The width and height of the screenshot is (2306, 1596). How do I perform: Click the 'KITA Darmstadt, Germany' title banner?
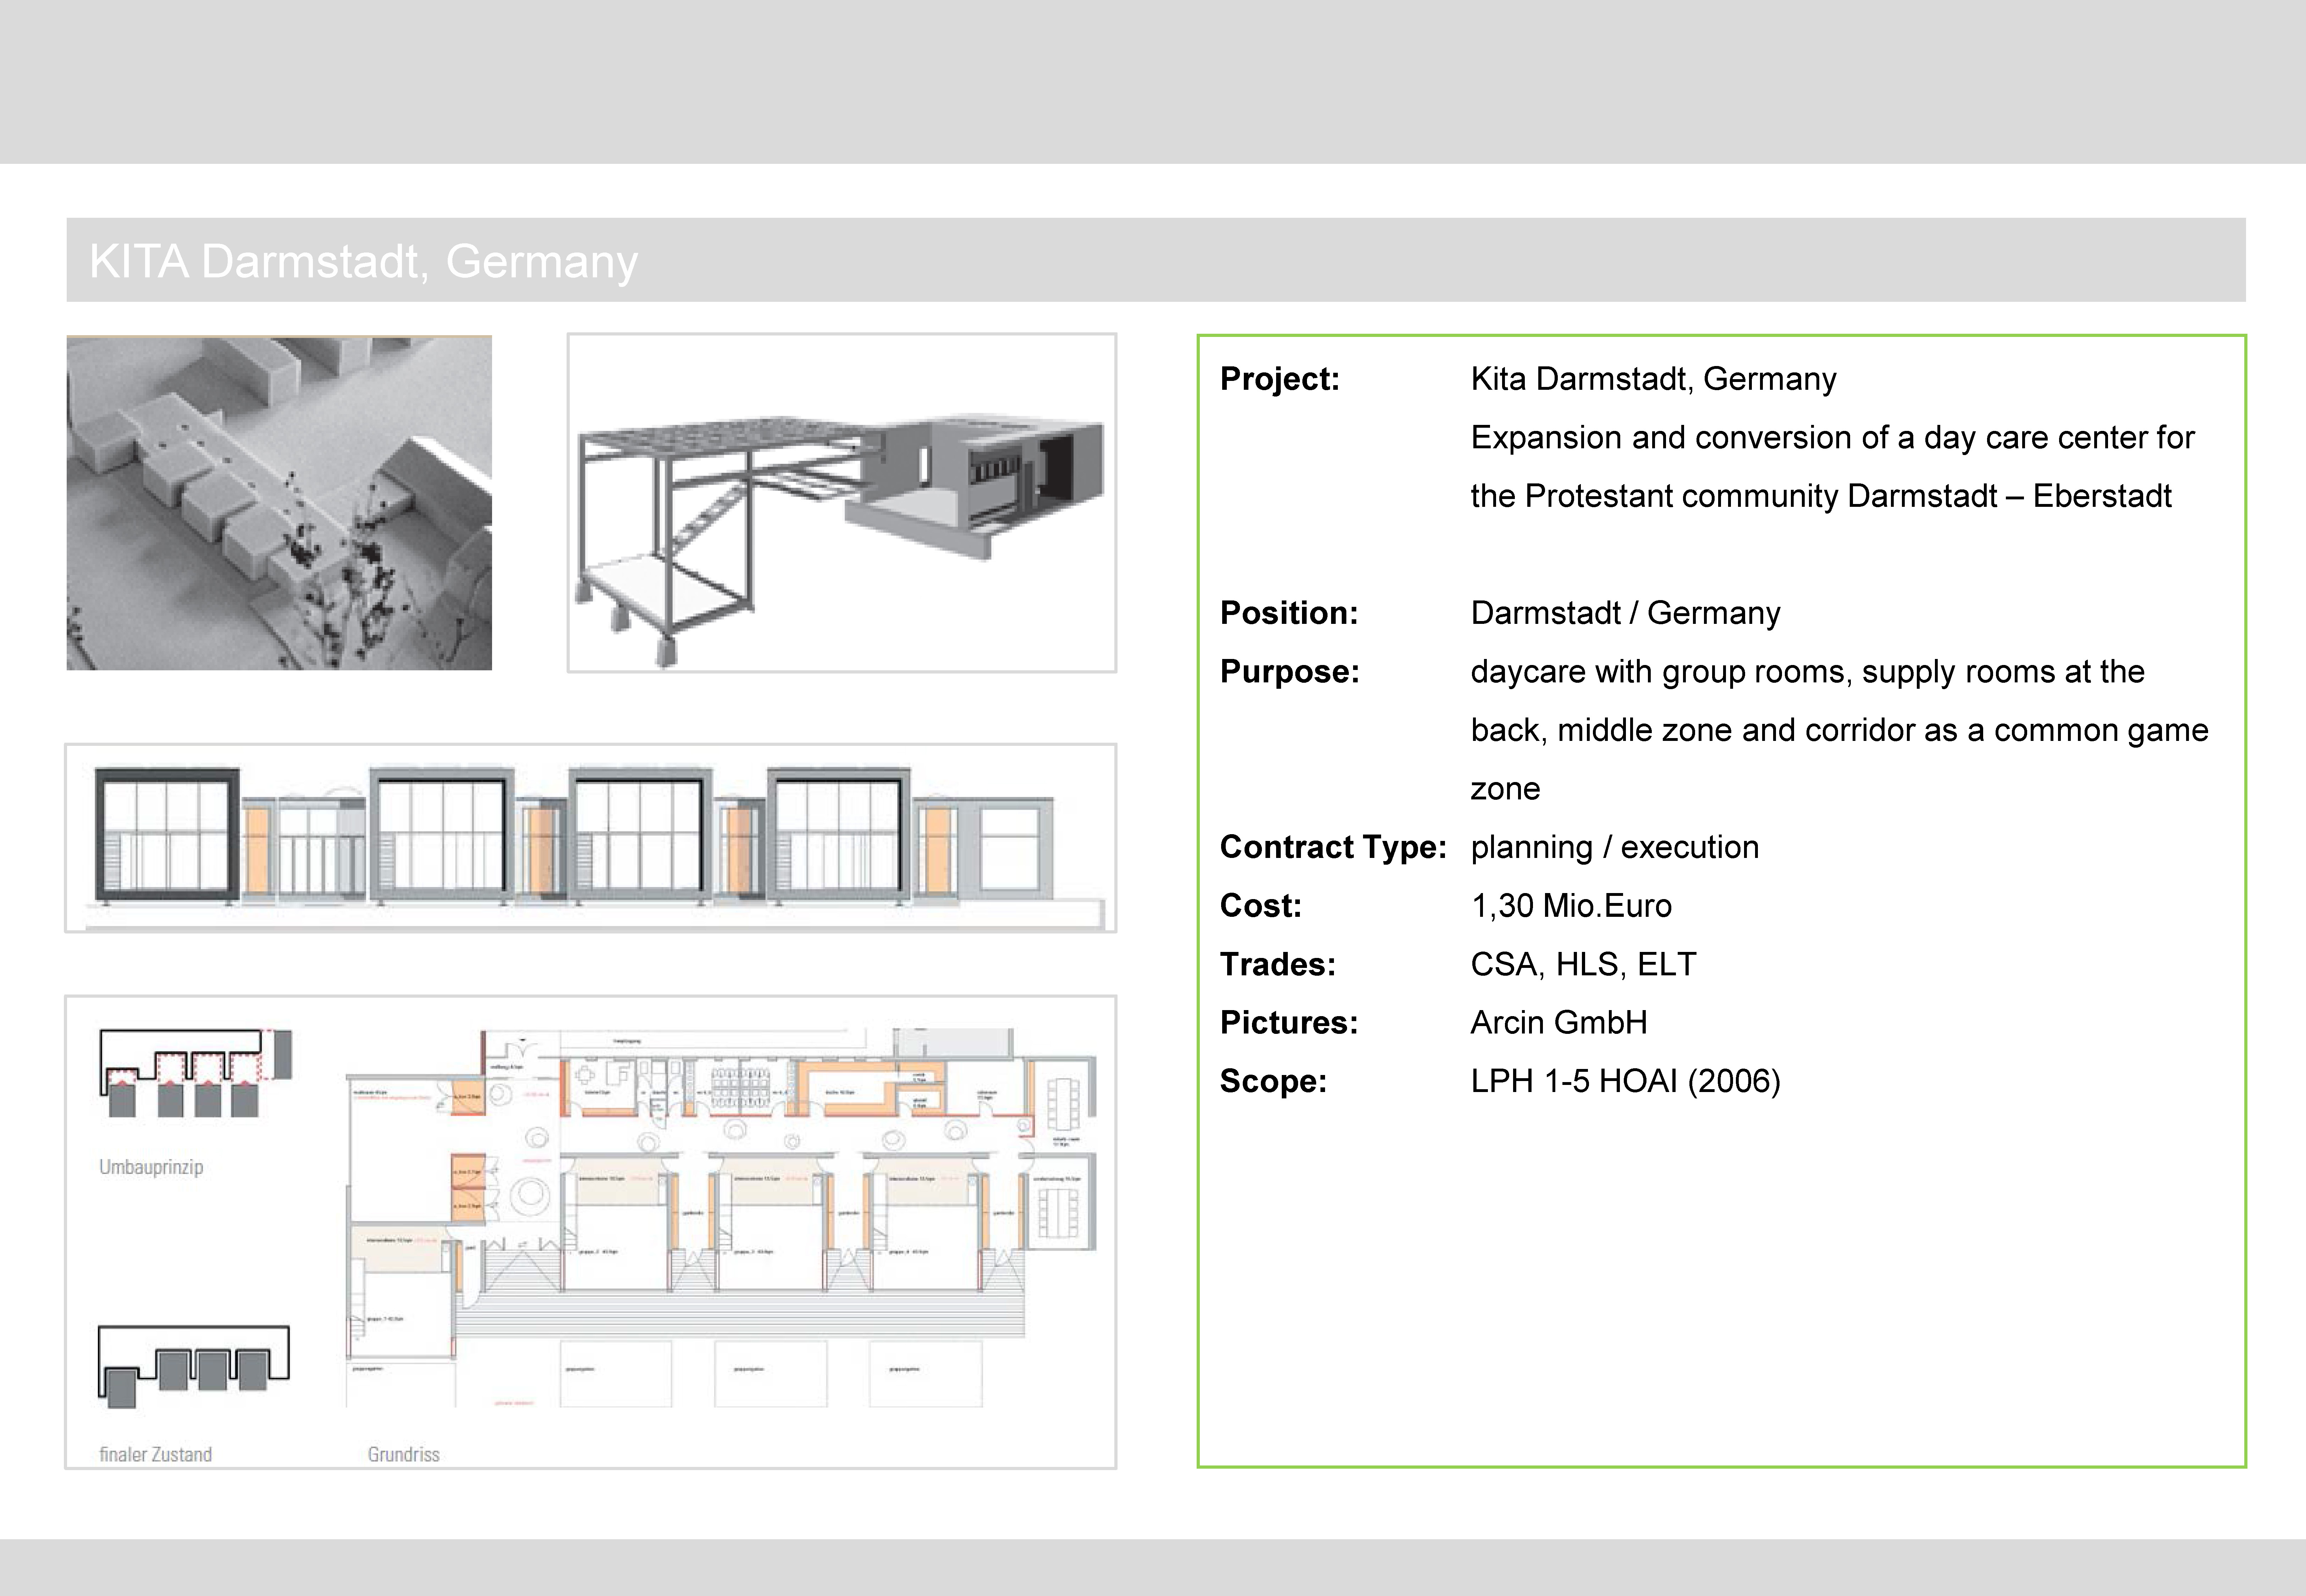[x=1156, y=260]
